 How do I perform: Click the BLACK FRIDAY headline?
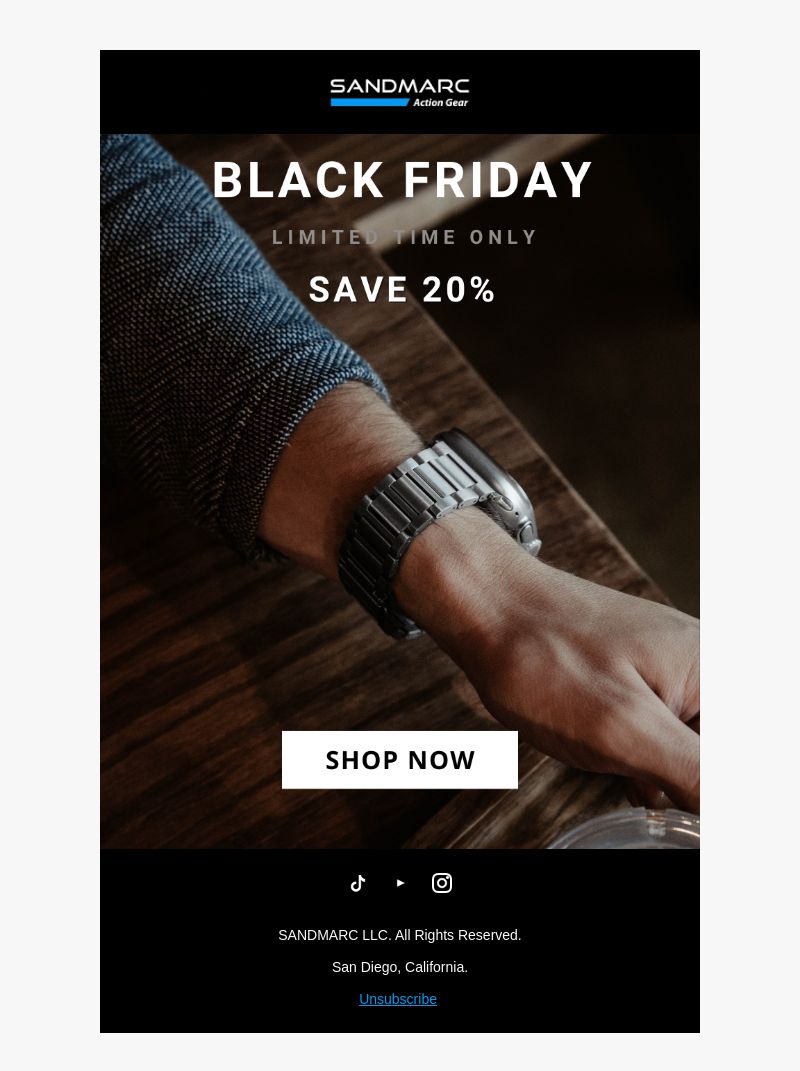click(x=401, y=180)
